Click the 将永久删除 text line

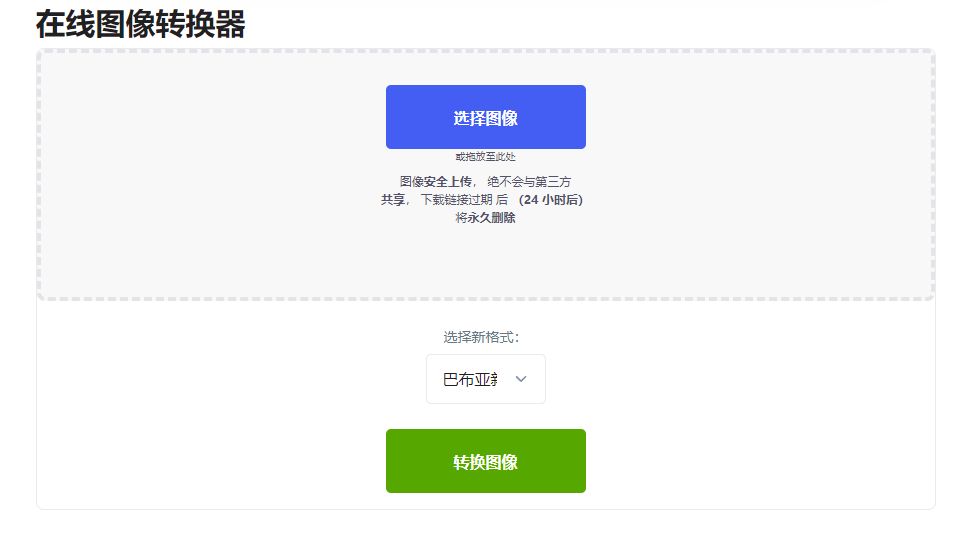click(486, 218)
